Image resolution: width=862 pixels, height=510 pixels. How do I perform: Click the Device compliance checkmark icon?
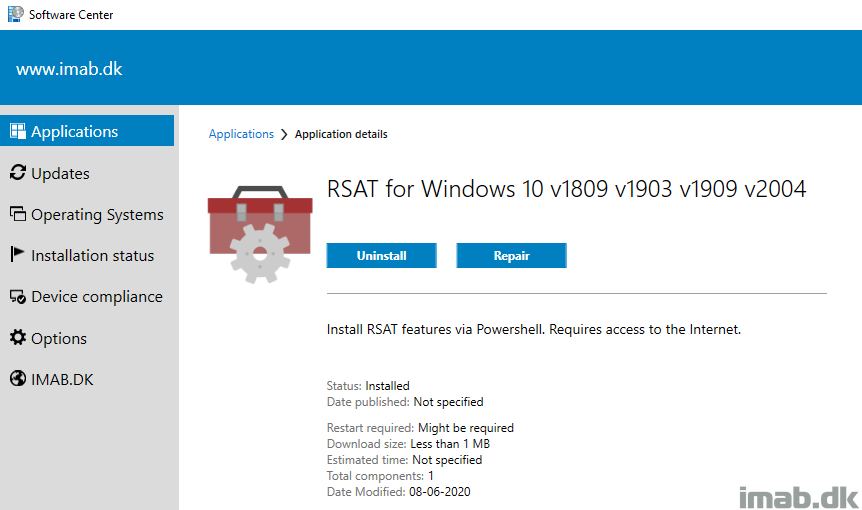18,297
